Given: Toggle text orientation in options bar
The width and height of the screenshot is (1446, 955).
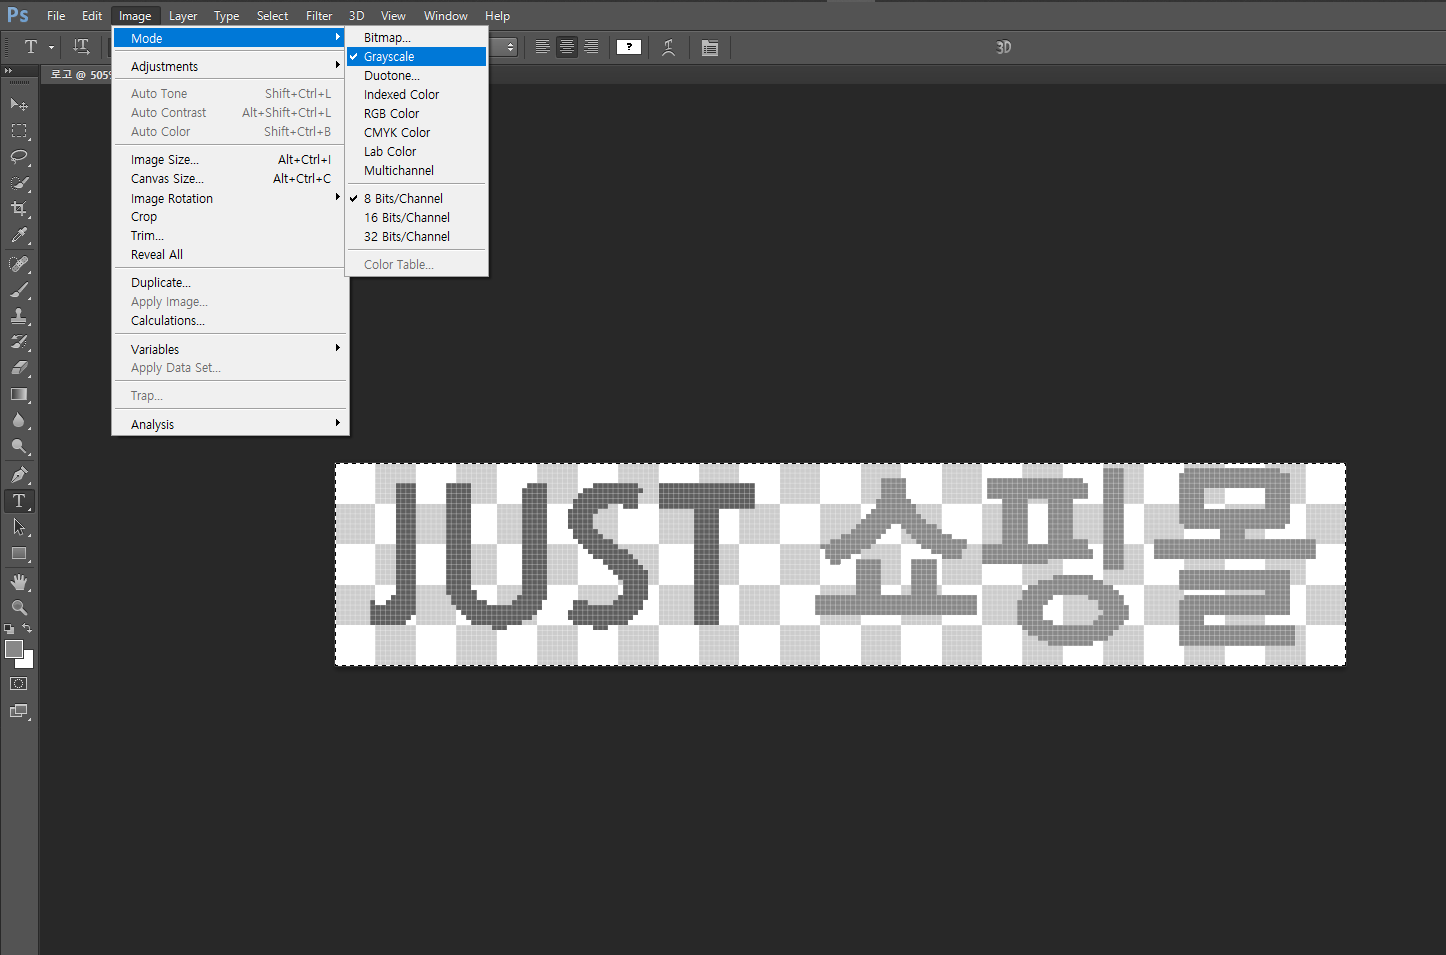Looking at the screenshot, I should (x=81, y=47).
